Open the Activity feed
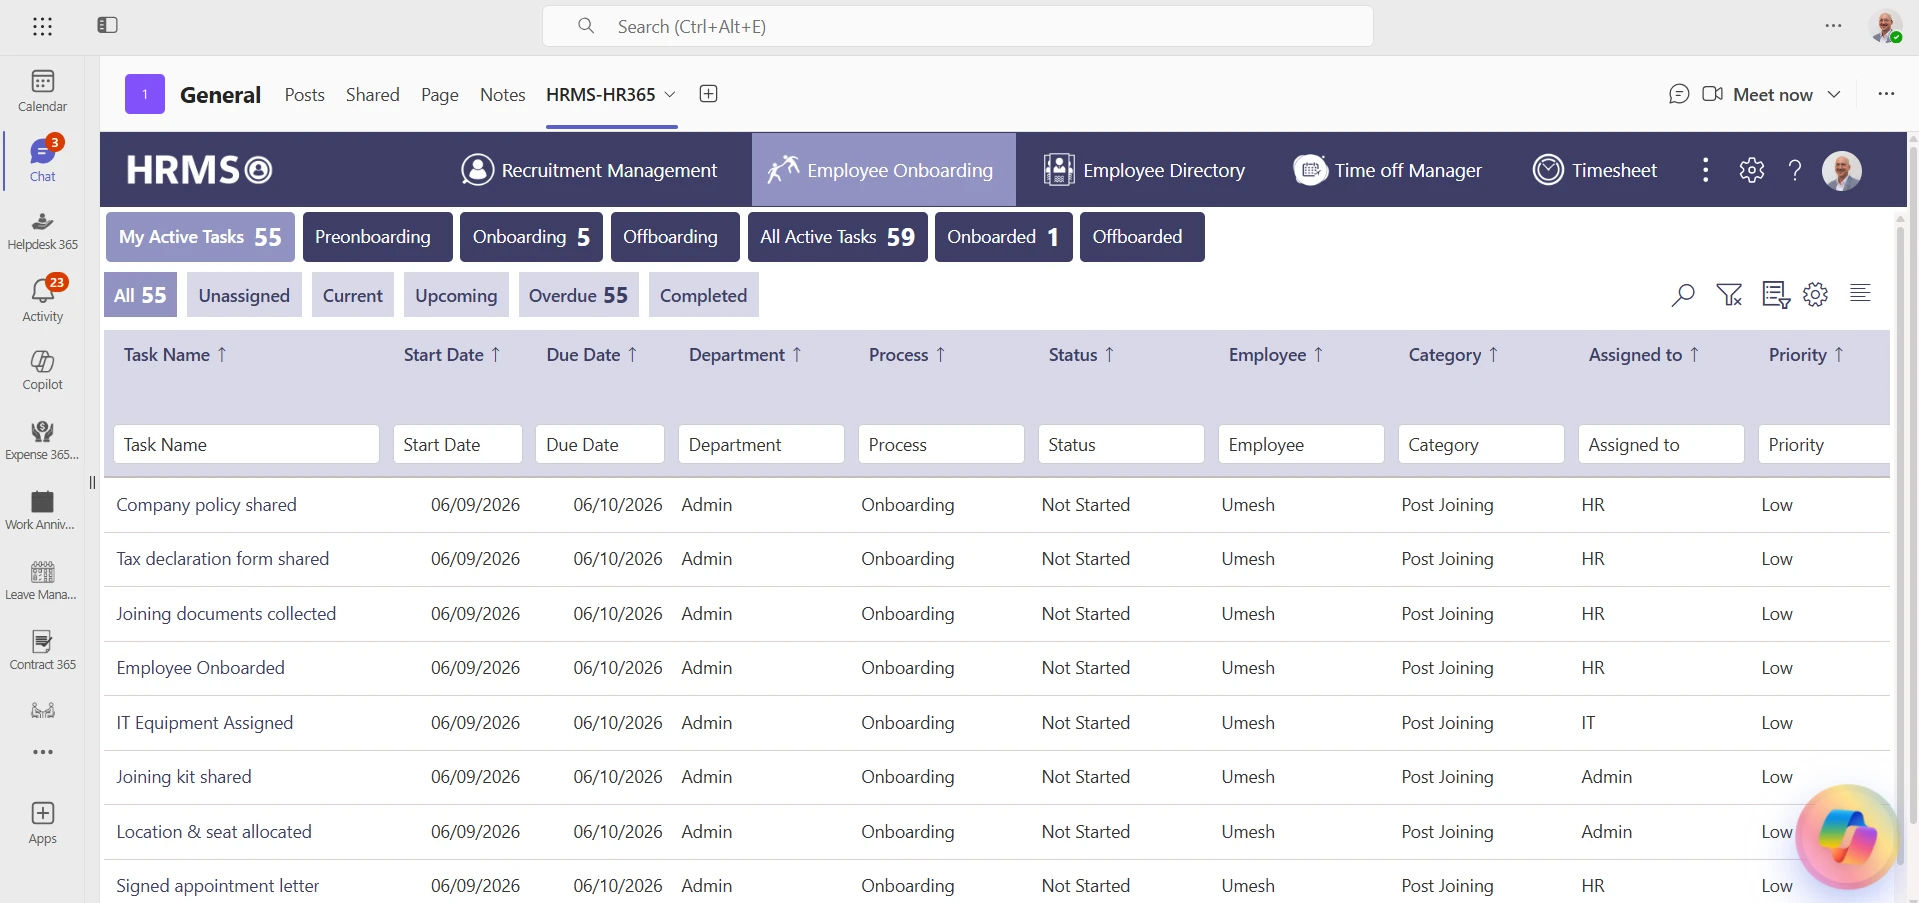Viewport: 1919px width, 903px height. pyautogui.click(x=42, y=300)
